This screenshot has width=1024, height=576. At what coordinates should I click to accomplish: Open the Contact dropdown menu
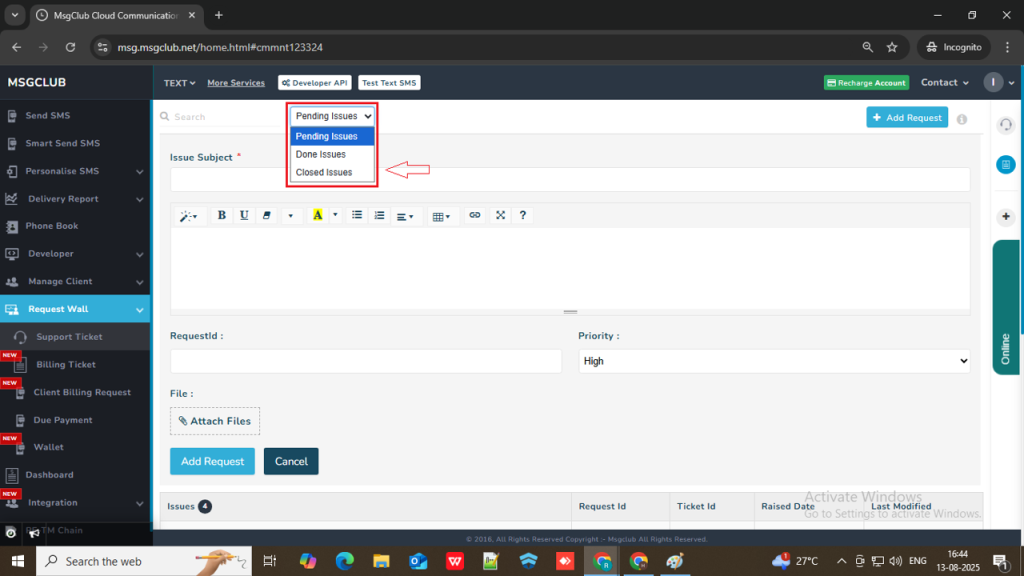coord(945,83)
